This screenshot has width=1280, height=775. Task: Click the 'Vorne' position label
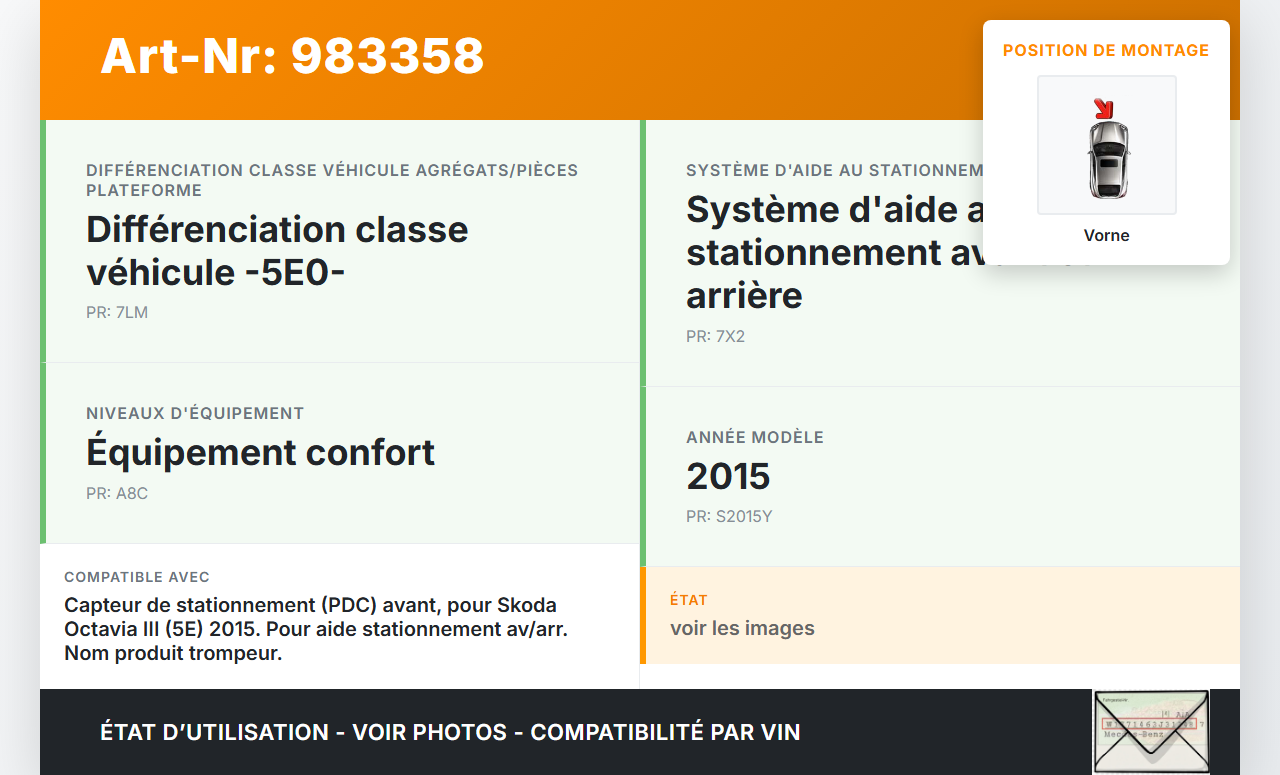(x=1106, y=236)
